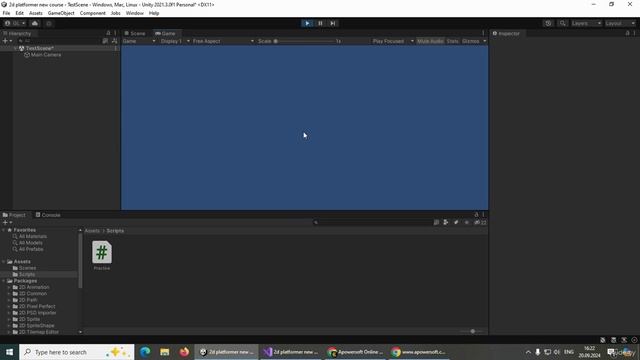This screenshot has width=640, height=360.
Task: Advance one frame with the Step button
Action: (x=333, y=23)
